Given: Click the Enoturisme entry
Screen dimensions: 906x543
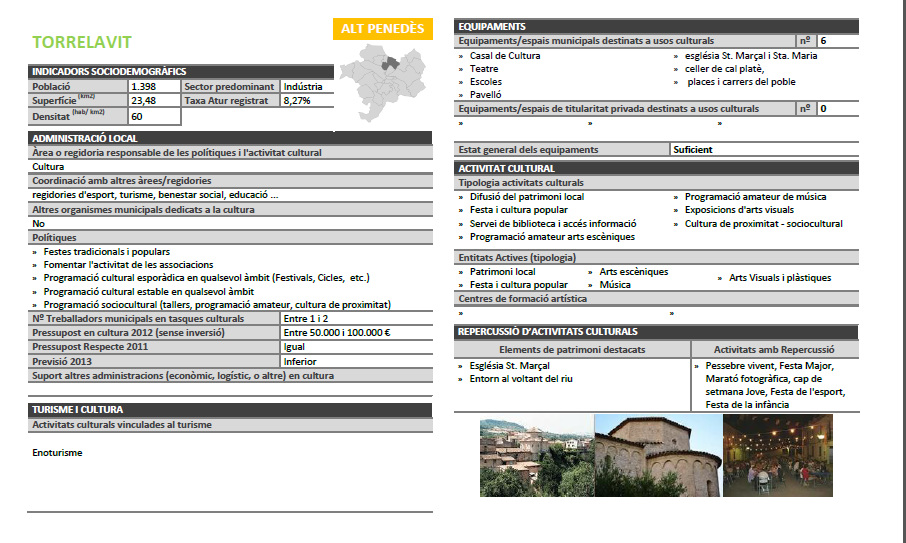Looking at the screenshot, I should click(57, 453).
